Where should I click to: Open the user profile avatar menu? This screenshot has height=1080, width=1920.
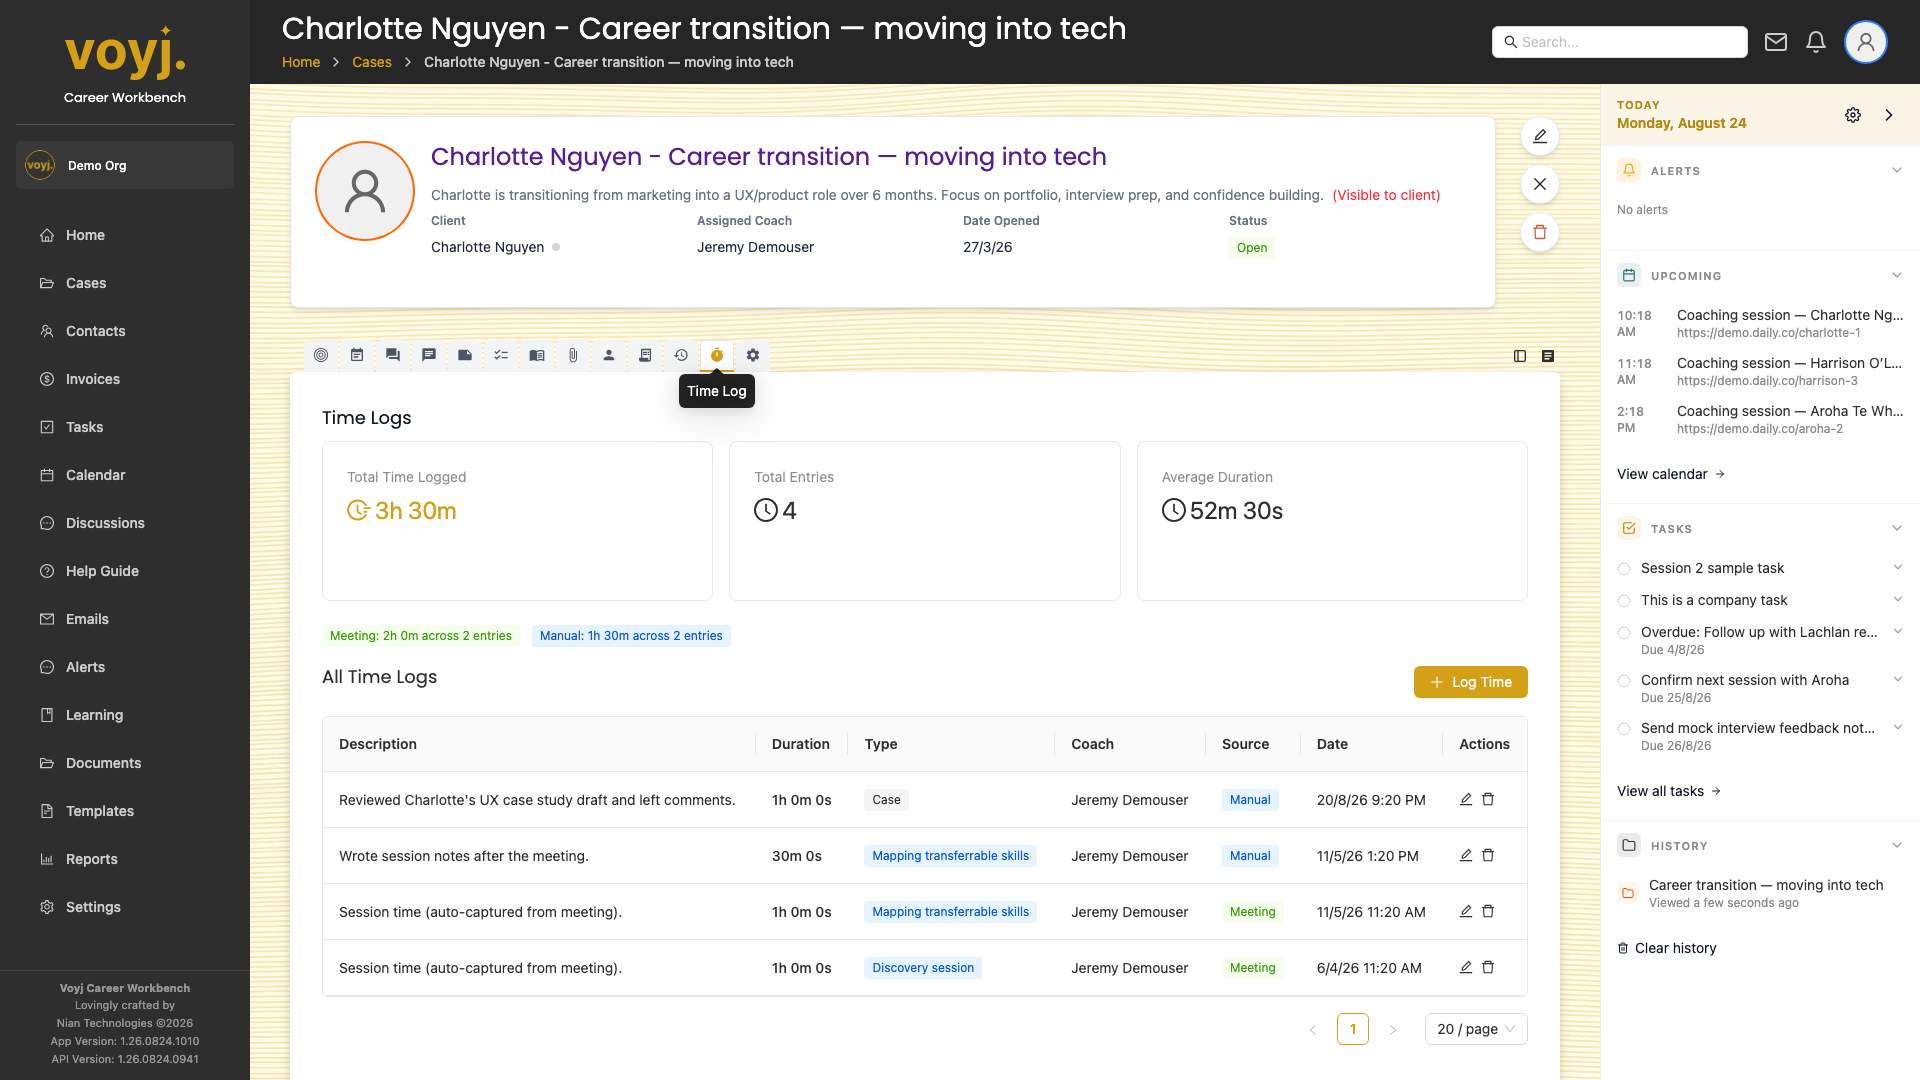1866,42
